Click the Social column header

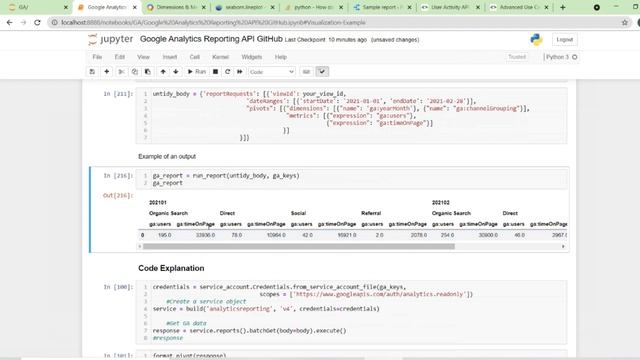[x=298, y=213]
